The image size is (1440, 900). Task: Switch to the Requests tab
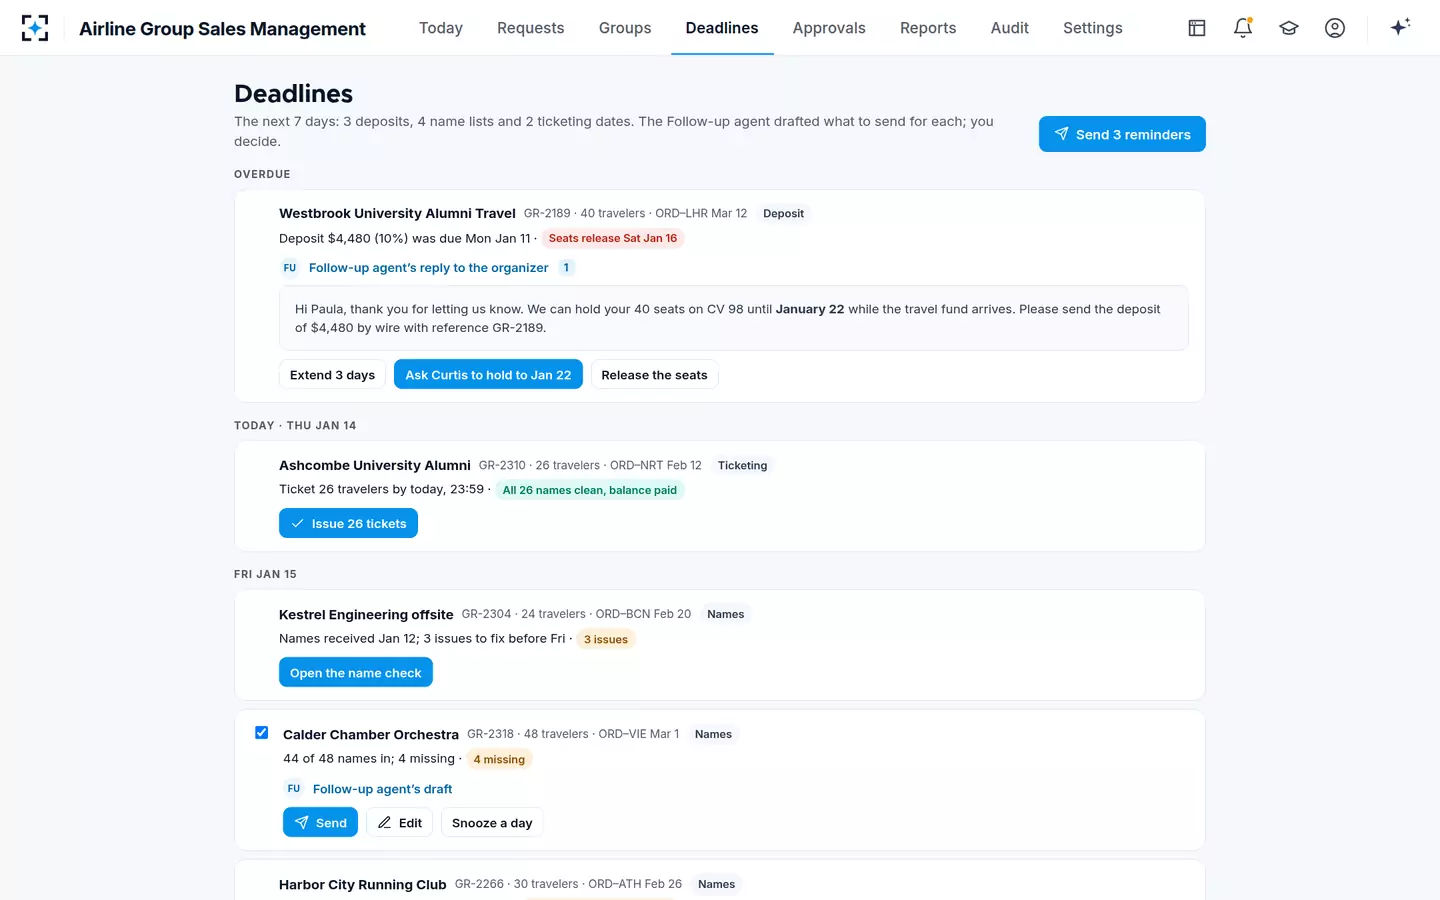[x=531, y=28]
